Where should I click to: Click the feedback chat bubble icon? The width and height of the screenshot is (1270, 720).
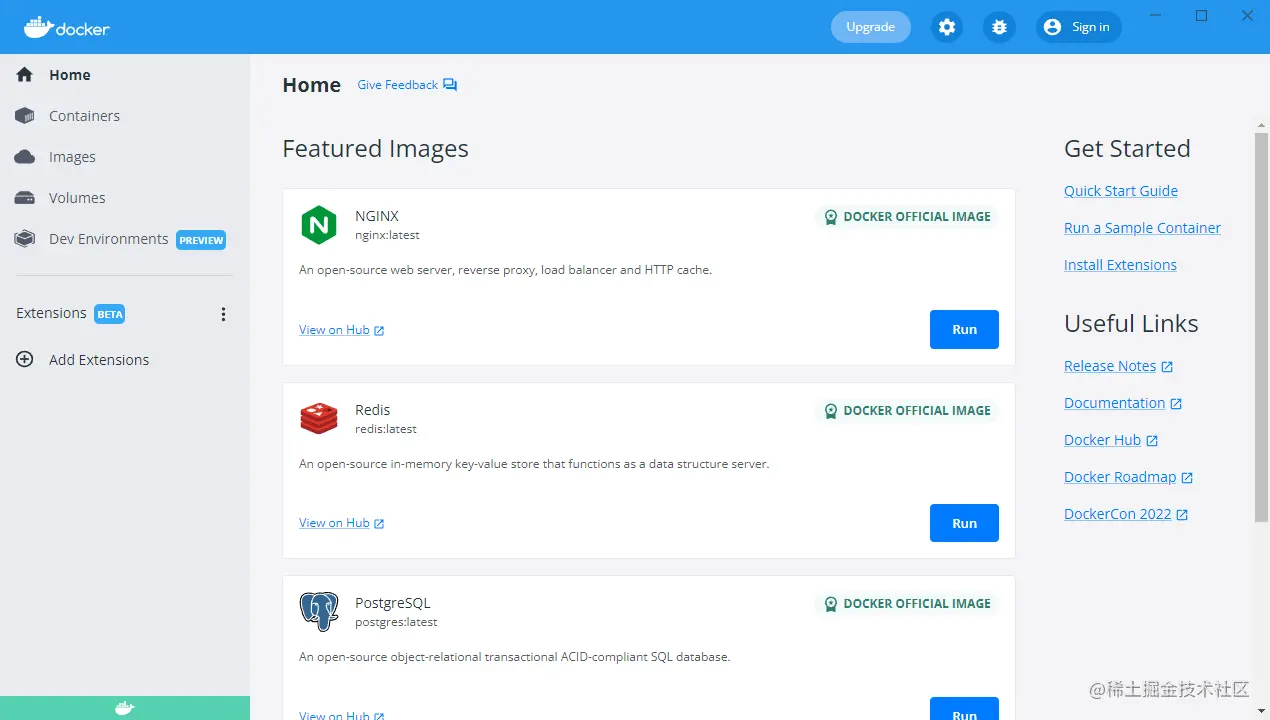tap(450, 85)
